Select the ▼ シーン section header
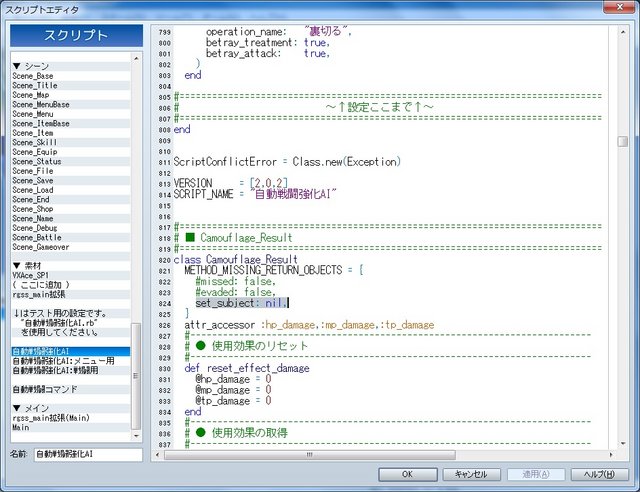This screenshot has width=640, height=492. 71,66
